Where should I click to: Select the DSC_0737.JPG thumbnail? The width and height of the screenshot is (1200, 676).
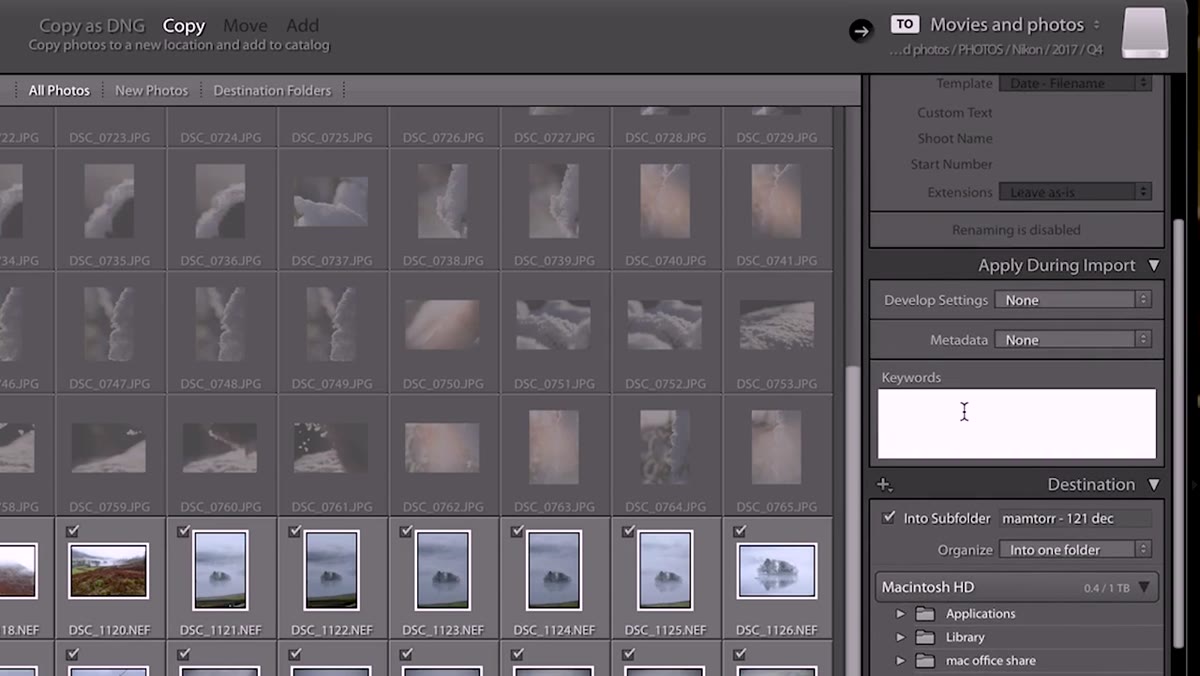tap(331, 202)
